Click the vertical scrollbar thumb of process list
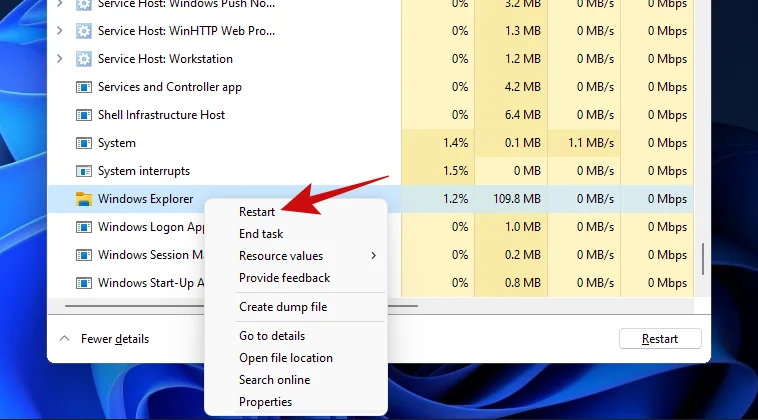 (702, 259)
